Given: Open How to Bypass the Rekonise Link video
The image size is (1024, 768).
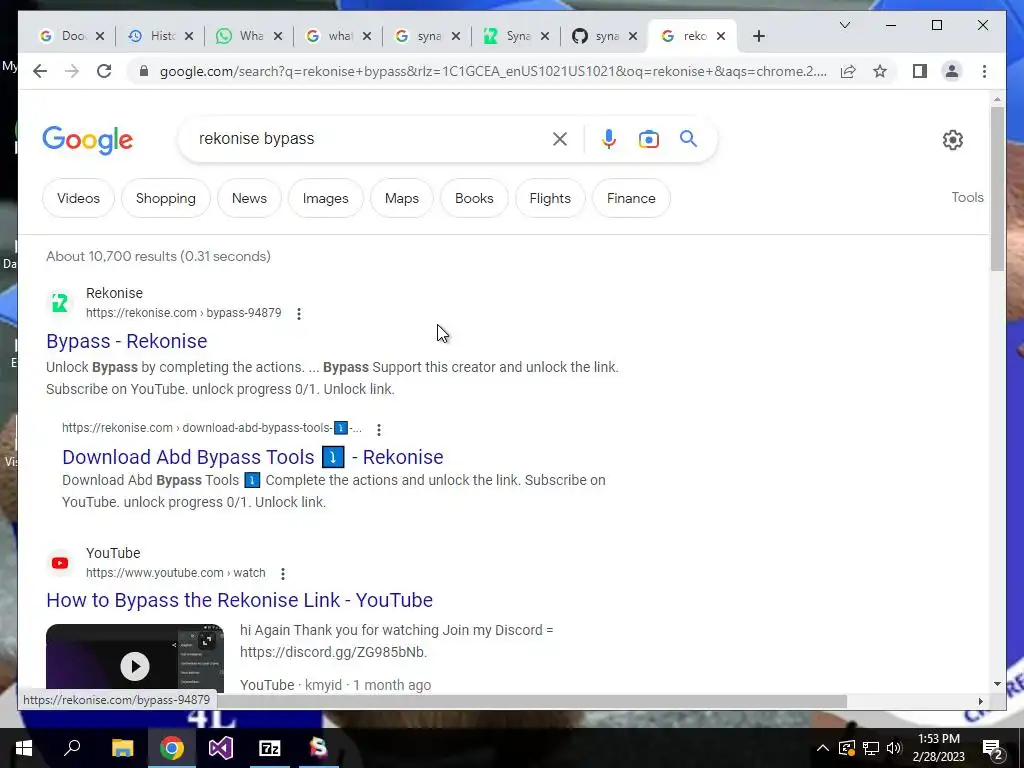Looking at the screenshot, I should [x=240, y=600].
